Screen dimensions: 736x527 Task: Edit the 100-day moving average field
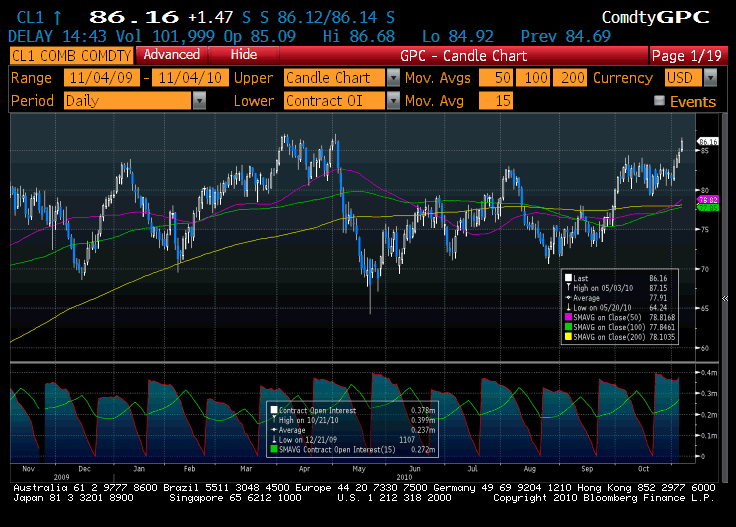pos(535,78)
